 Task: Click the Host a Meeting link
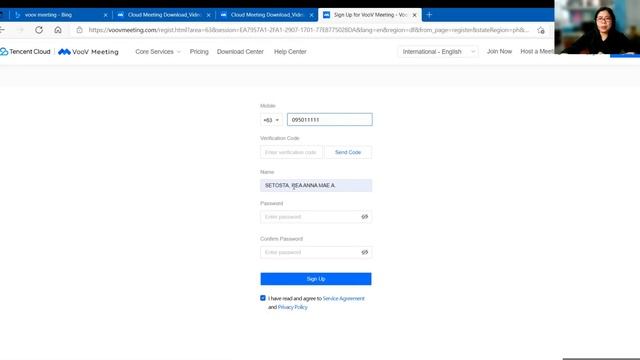coord(537,51)
